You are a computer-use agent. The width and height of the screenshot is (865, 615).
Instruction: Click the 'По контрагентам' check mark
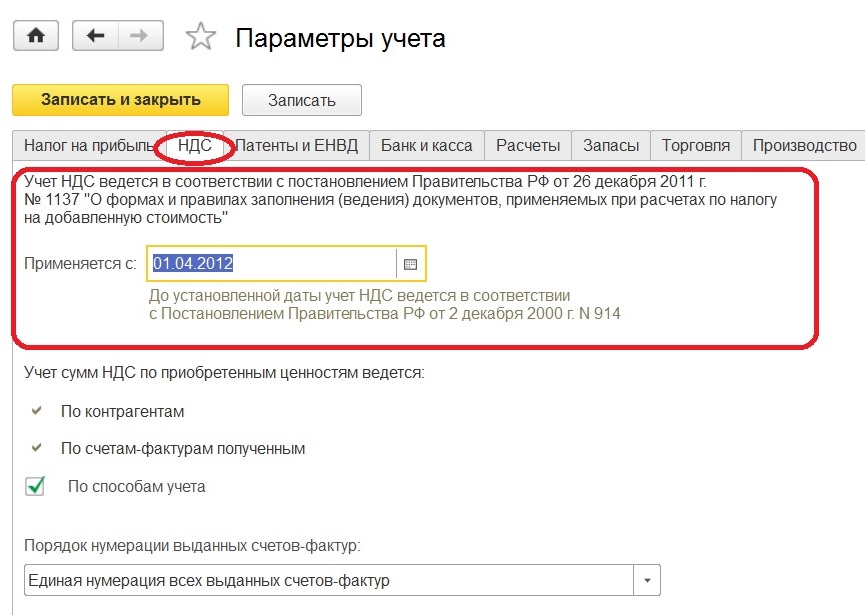click(x=36, y=411)
